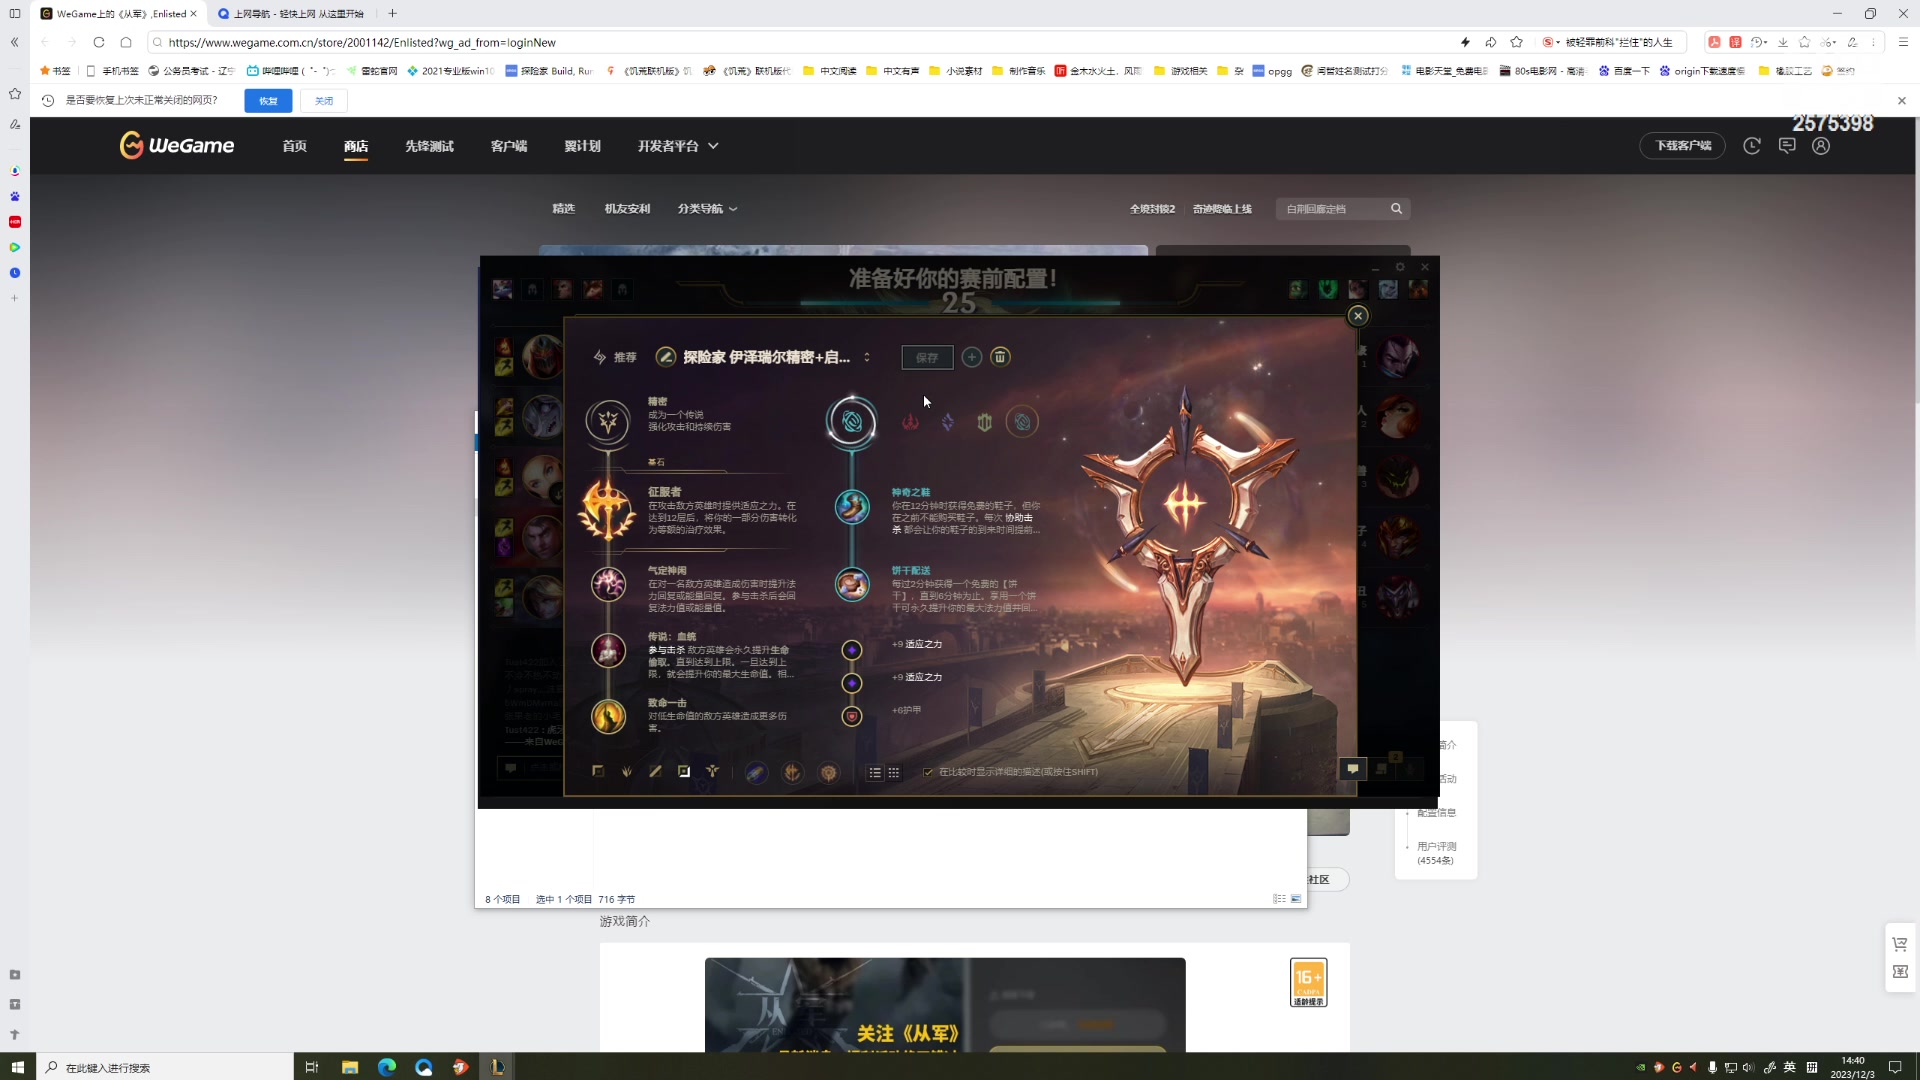Add a new rune page with plus
1920x1080 pixels.
click(x=971, y=357)
